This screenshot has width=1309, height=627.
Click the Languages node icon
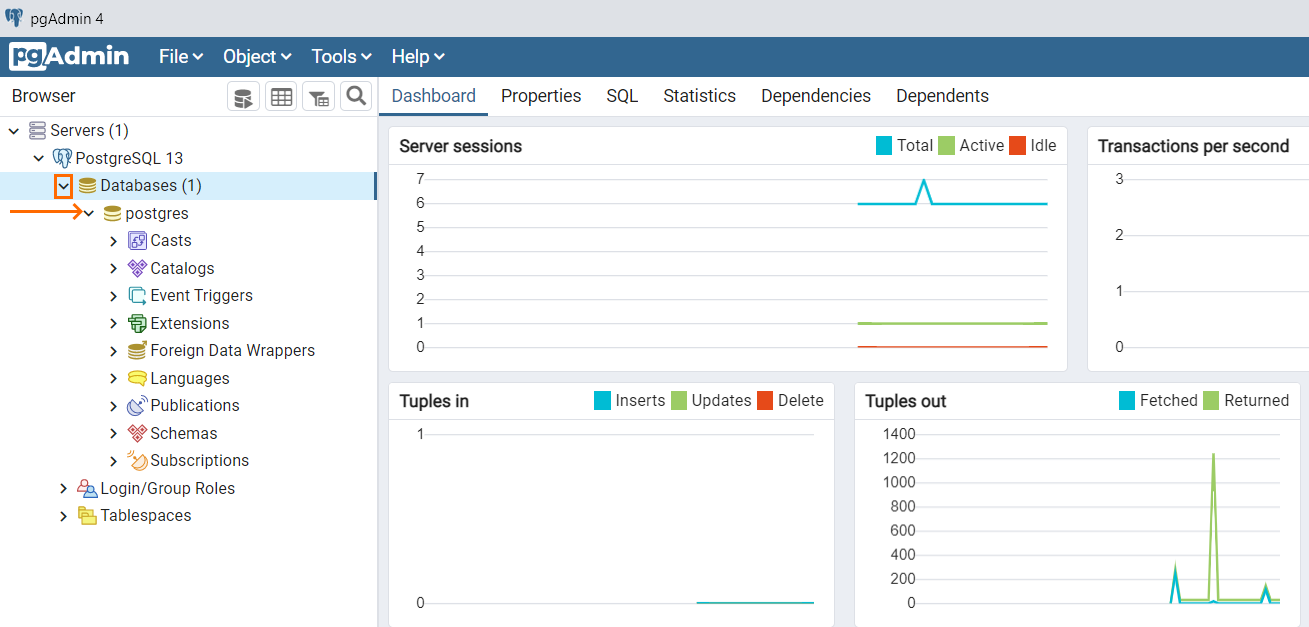[138, 378]
